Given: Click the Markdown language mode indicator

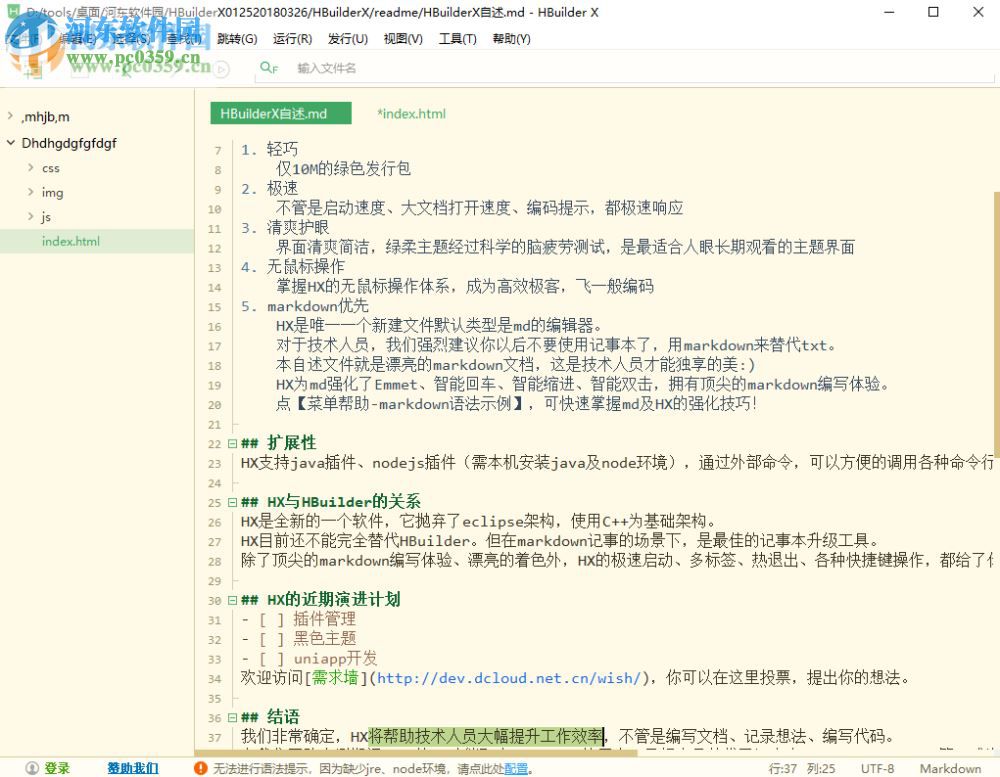Looking at the screenshot, I should pos(950,769).
